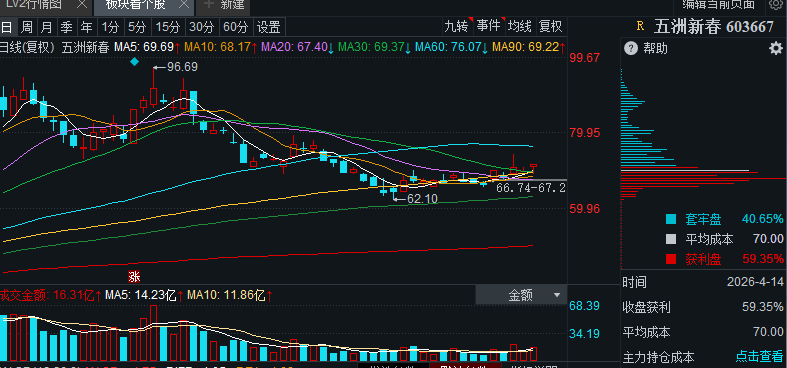Click the cyan diamond marker above chart

click(134, 62)
